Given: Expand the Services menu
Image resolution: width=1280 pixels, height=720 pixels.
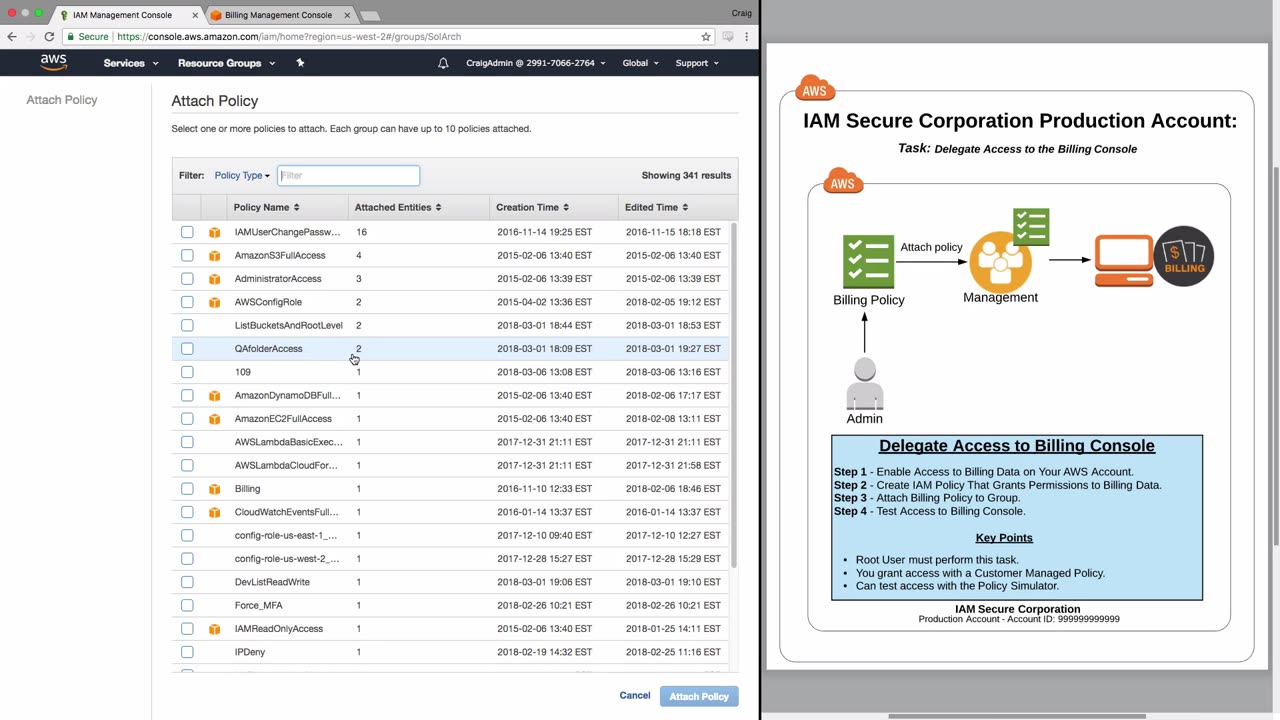Looking at the screenshot, I should (x=131, y=63).
